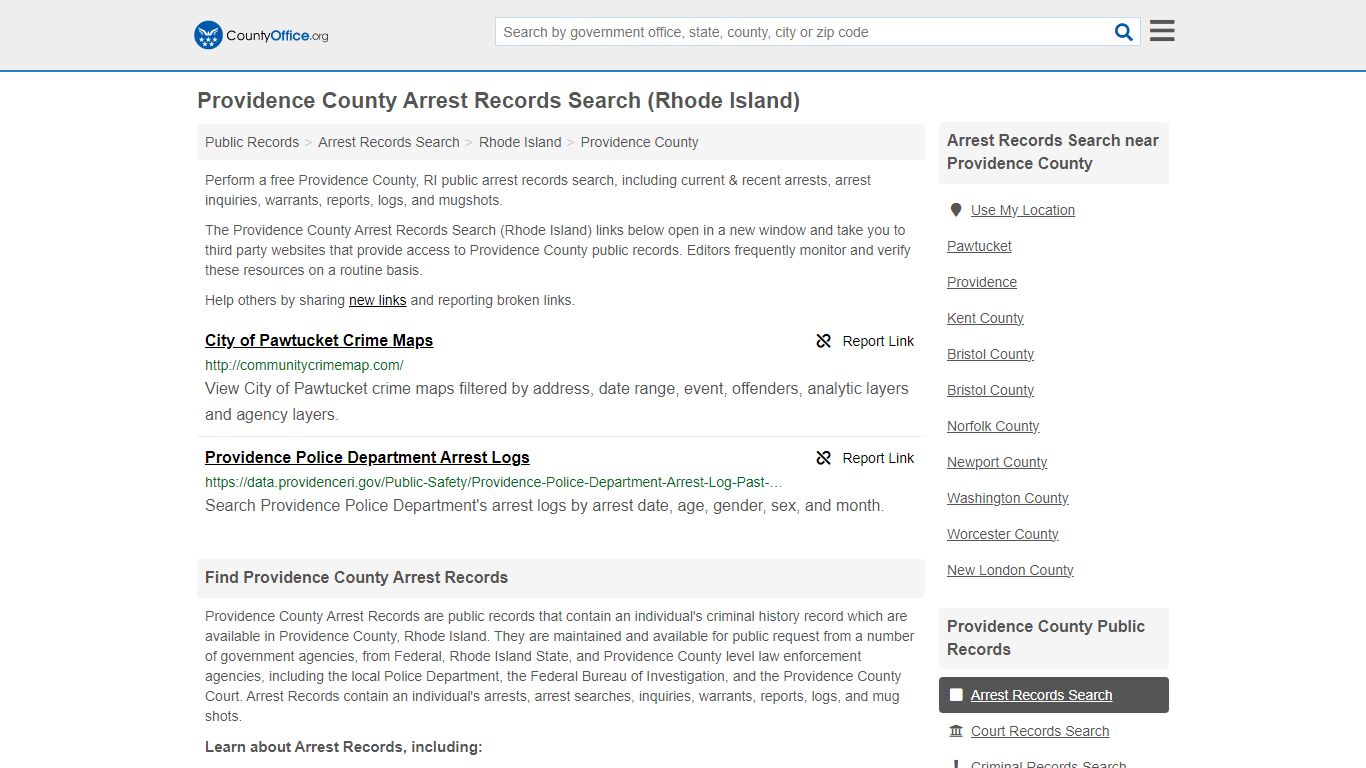Open Providence Police Department Arrest Logs
1366x768 pixels.
(367, 457)
